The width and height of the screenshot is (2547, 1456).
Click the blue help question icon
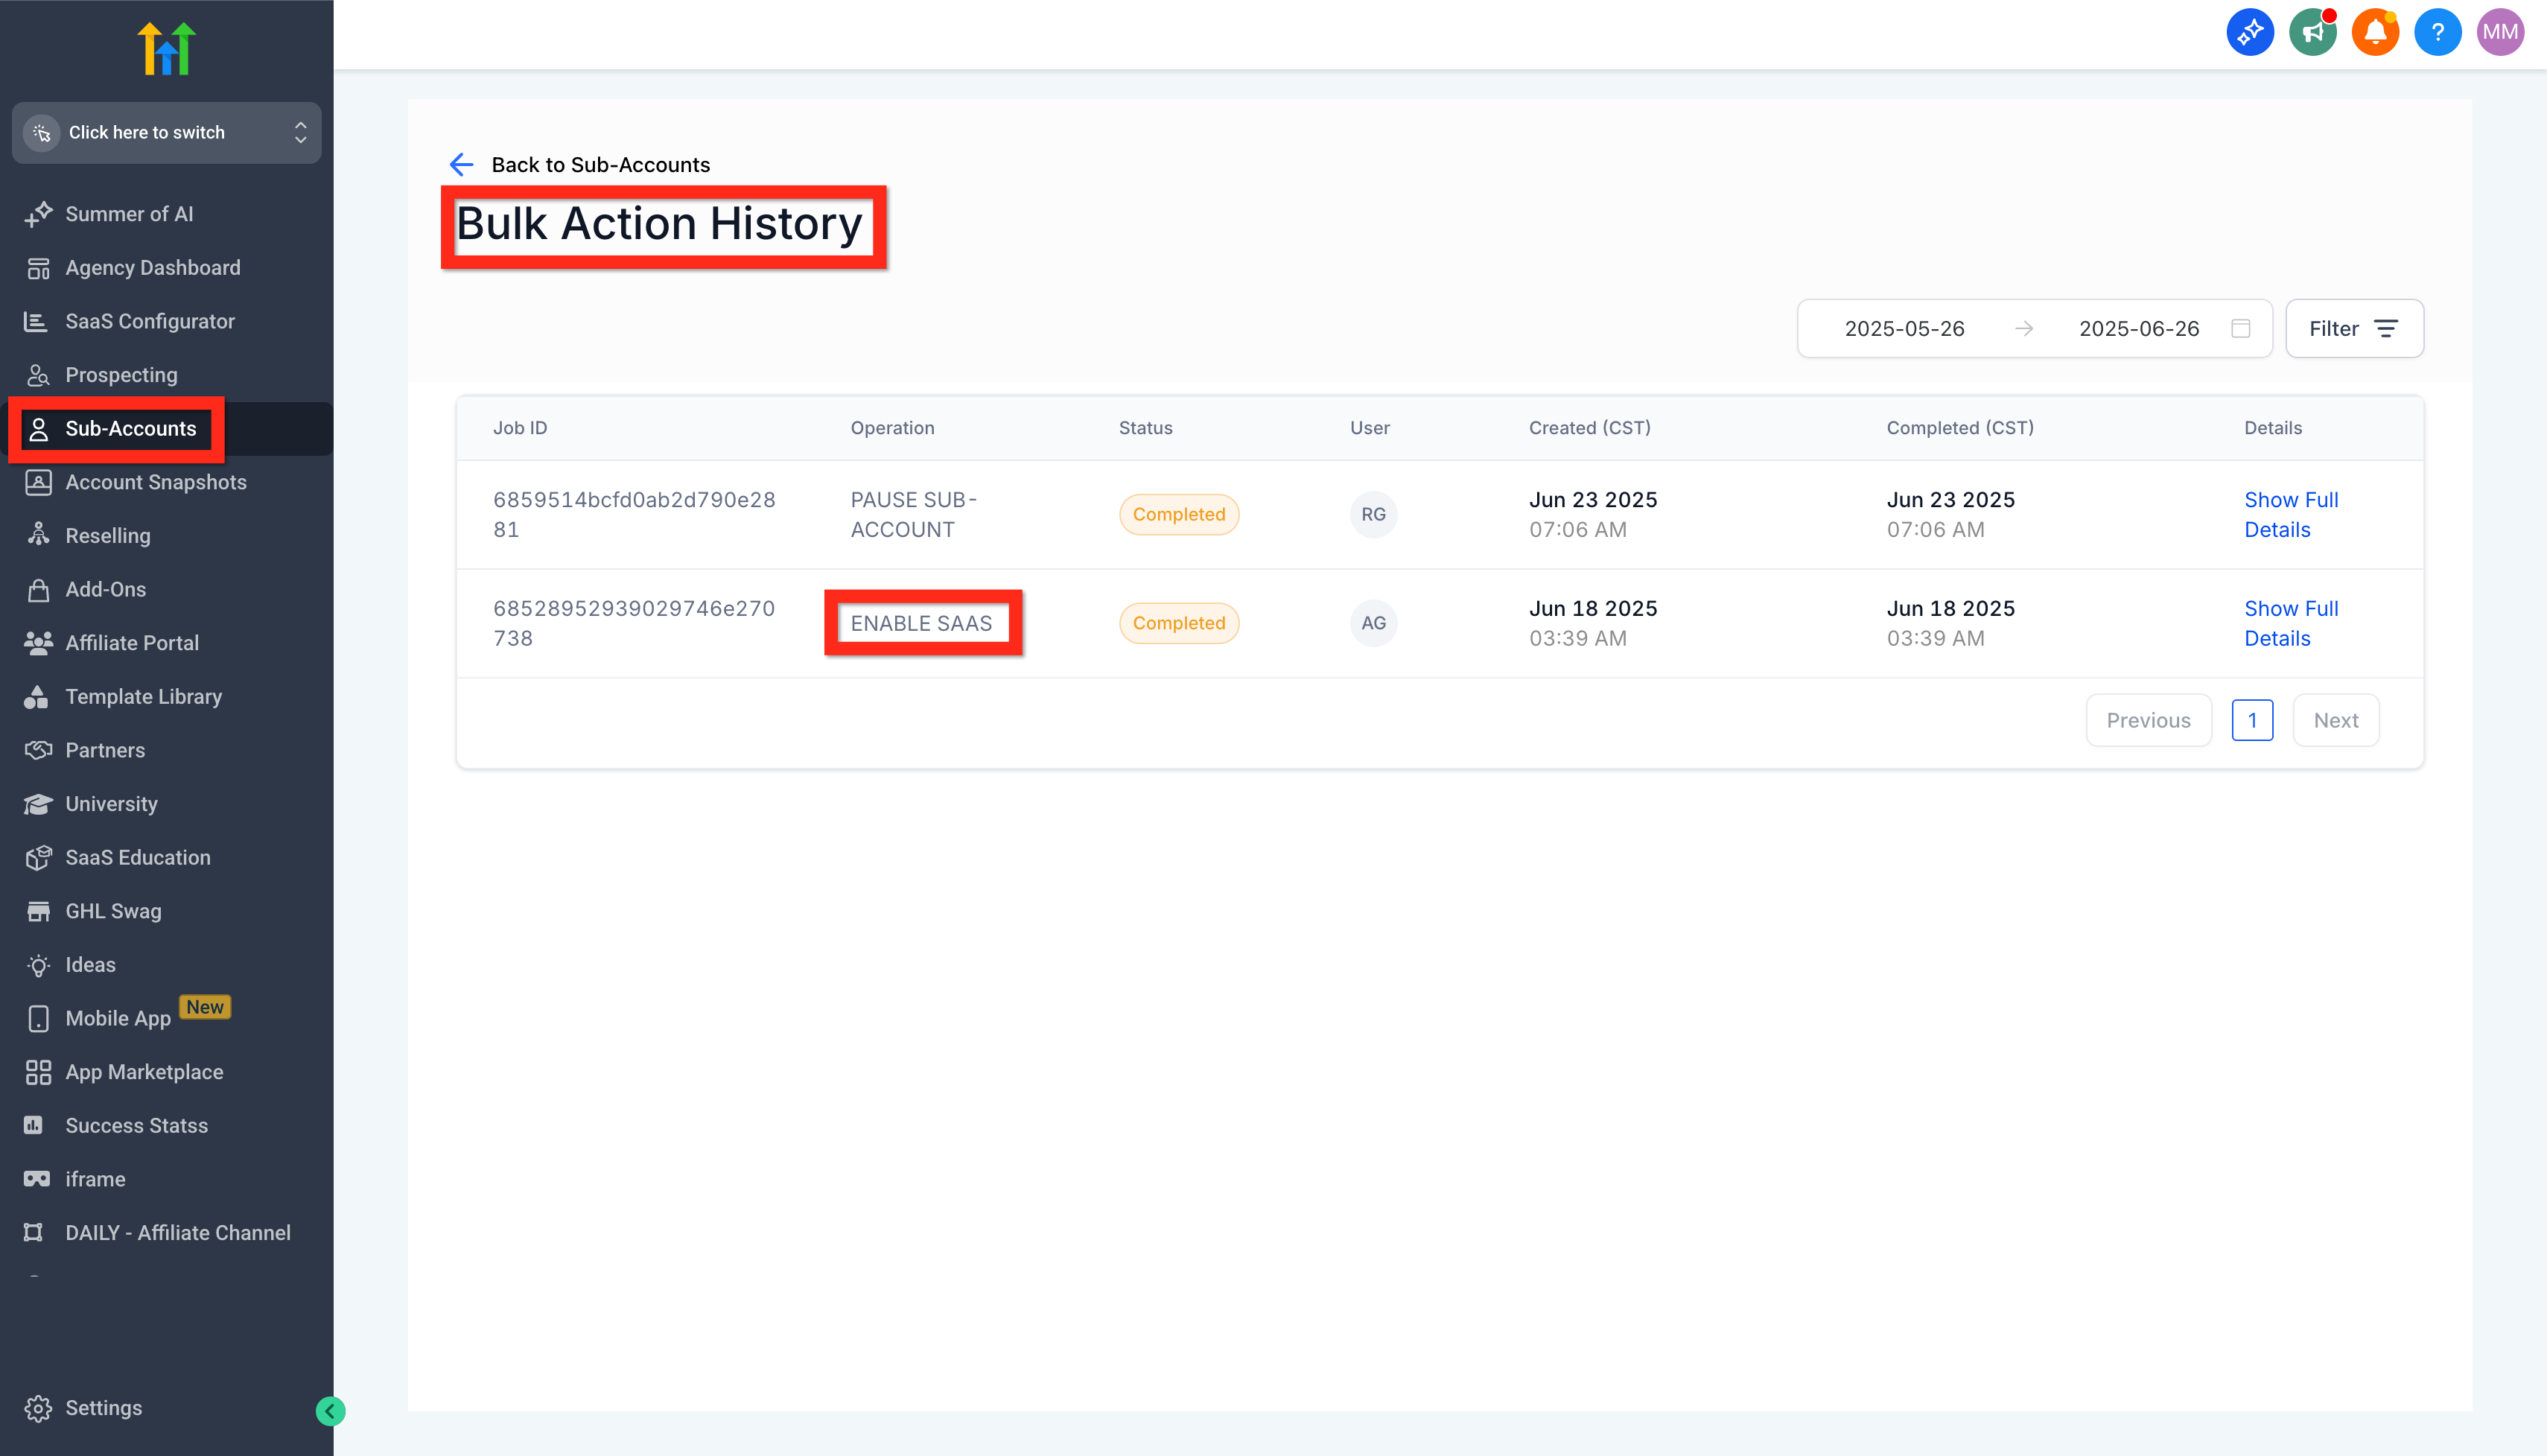pyautogui.click(x=2437, y=32)
